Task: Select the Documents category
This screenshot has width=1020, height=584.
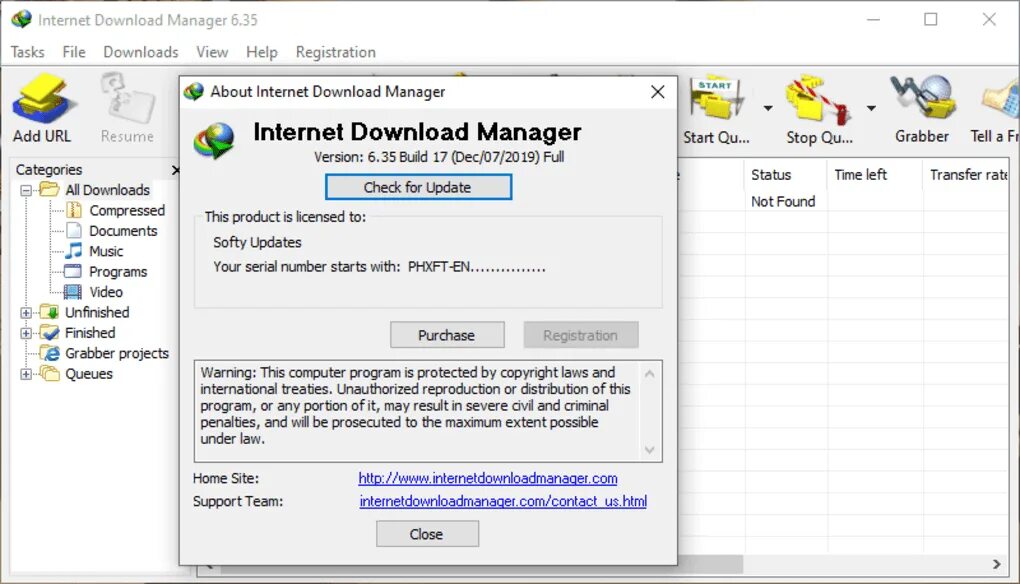Action: pyautogui.click(x=123, y=231)
